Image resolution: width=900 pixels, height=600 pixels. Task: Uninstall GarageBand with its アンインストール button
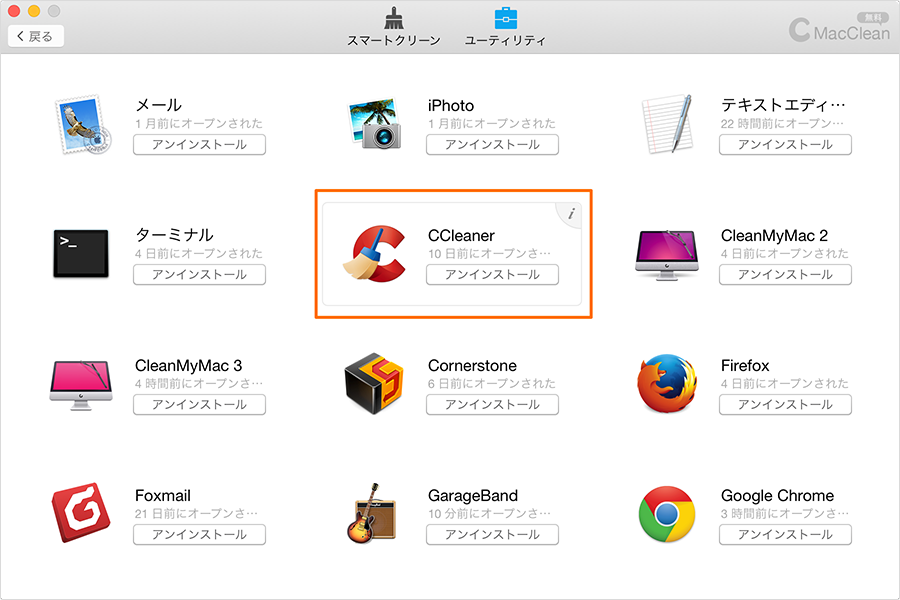[x=492, y=535]
